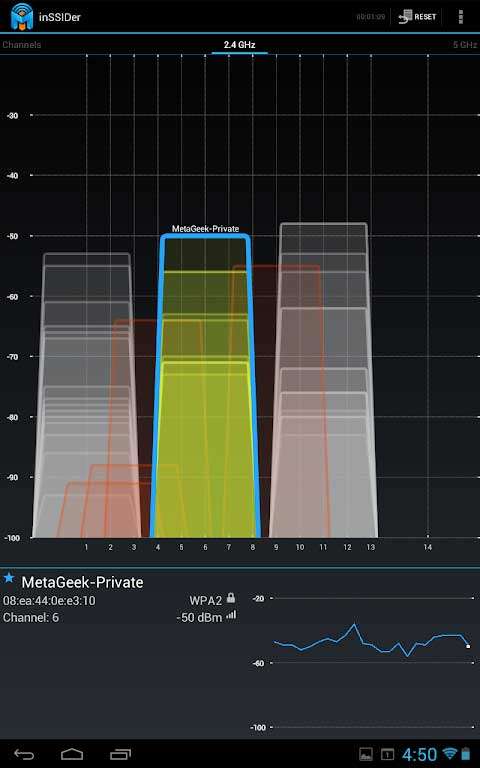Toggle the blue star next to MetaGeek-Private
Screen dimensions: 480x768
click(x=9, y=578)
